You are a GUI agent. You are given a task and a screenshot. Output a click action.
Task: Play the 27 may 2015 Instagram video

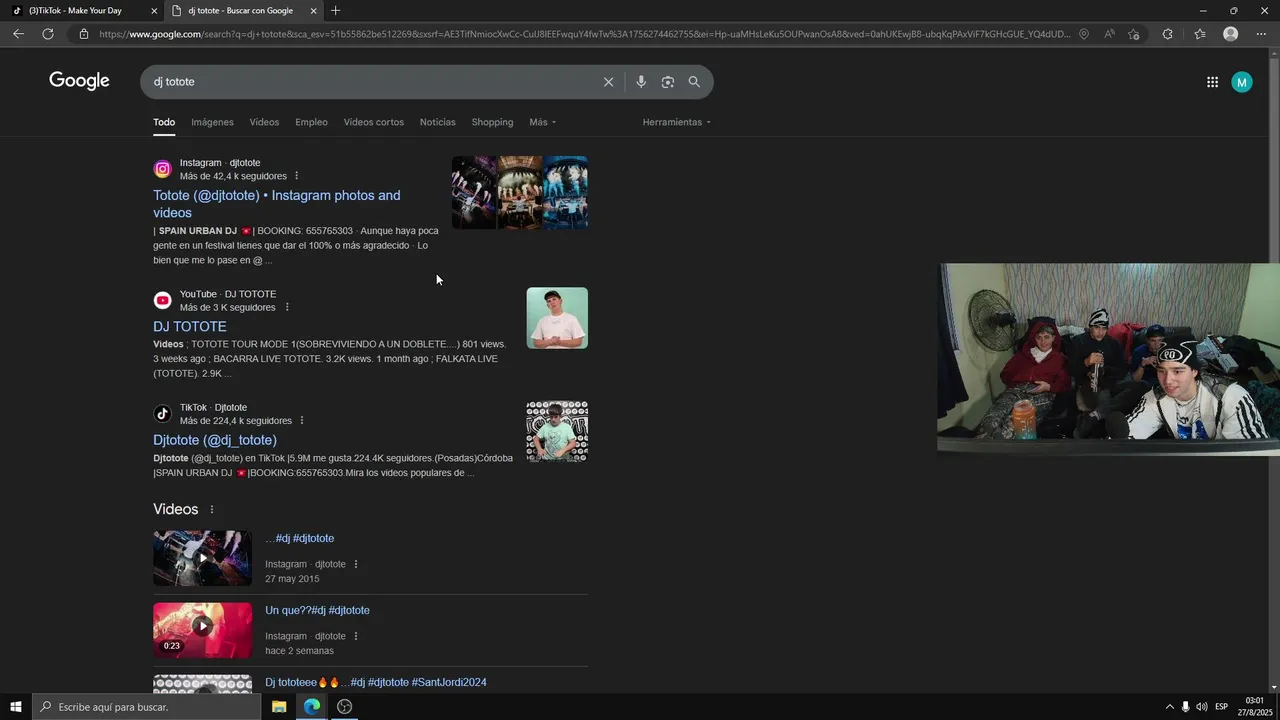point(202,558)
